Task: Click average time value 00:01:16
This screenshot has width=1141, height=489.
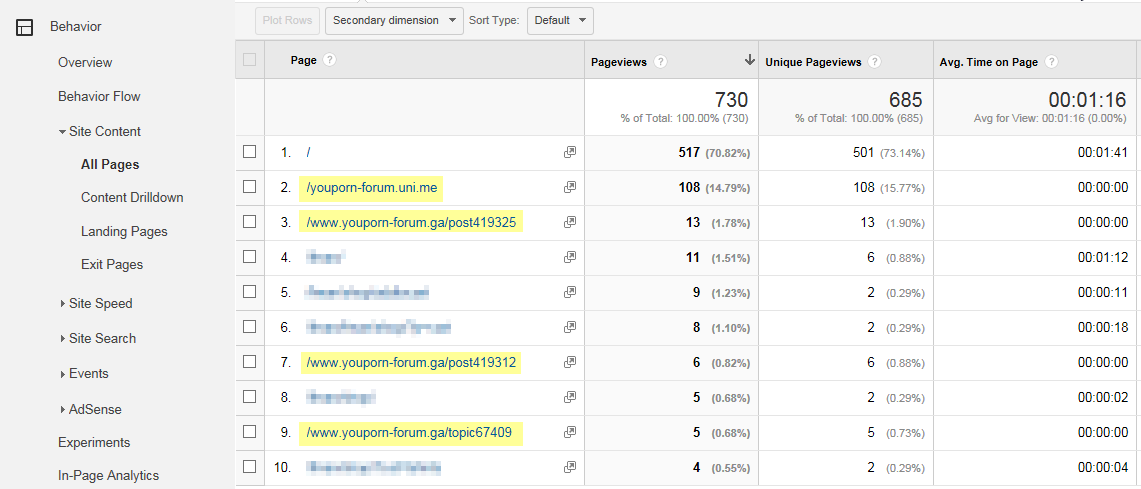Action: (x=1087, y=100)
